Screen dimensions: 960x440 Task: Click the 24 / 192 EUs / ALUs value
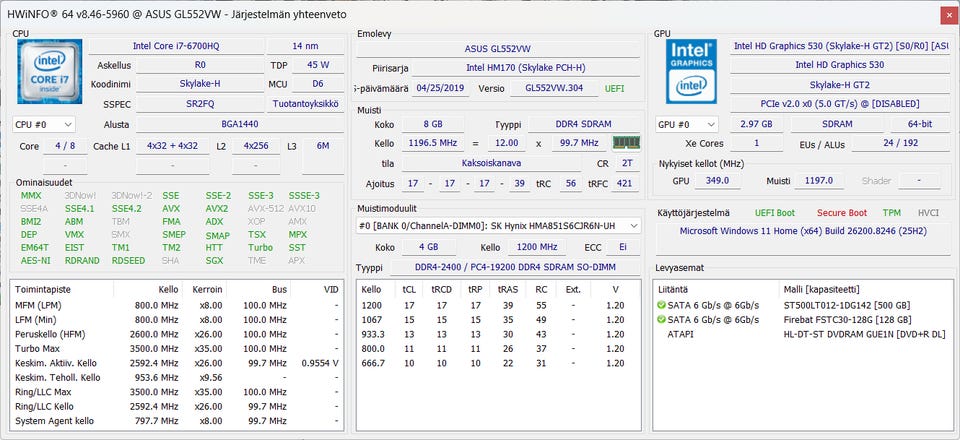(901, 144)
